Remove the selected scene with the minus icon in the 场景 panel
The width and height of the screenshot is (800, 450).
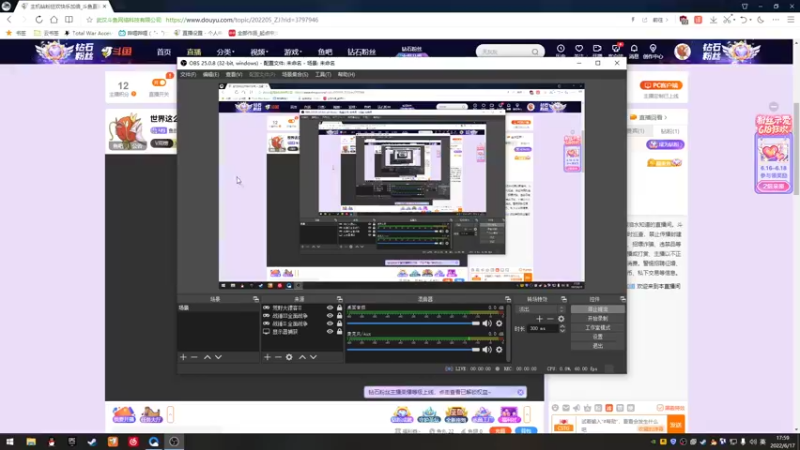click(x=194, y=357)
